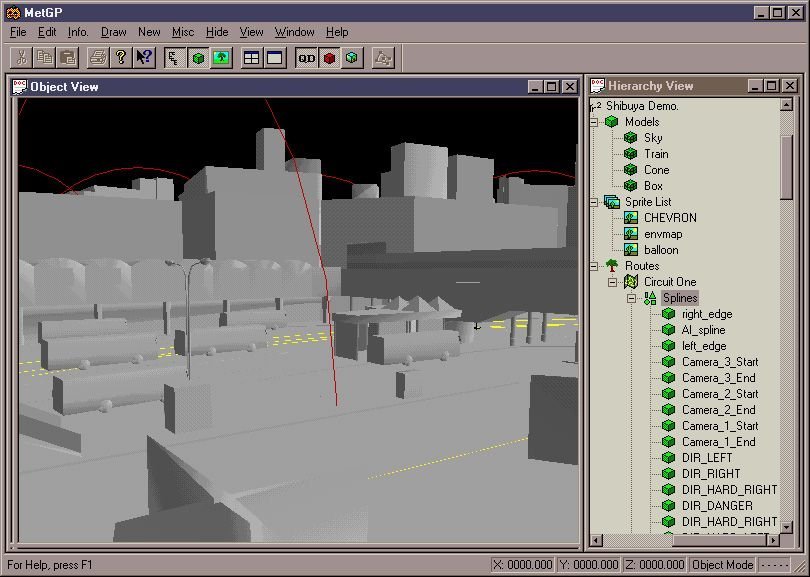Click the Cone model cube icon
The width and height of the screenshot is (810, 577).
click(630, 170)
